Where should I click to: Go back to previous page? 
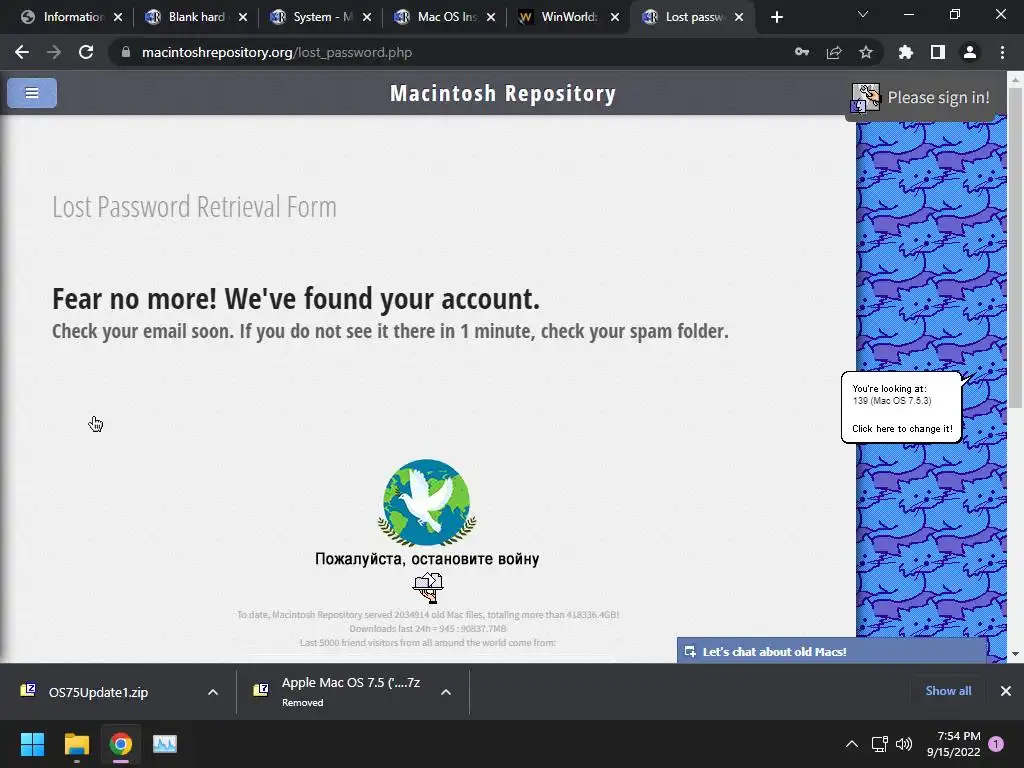pyautogui.click(x=22, y=52)
